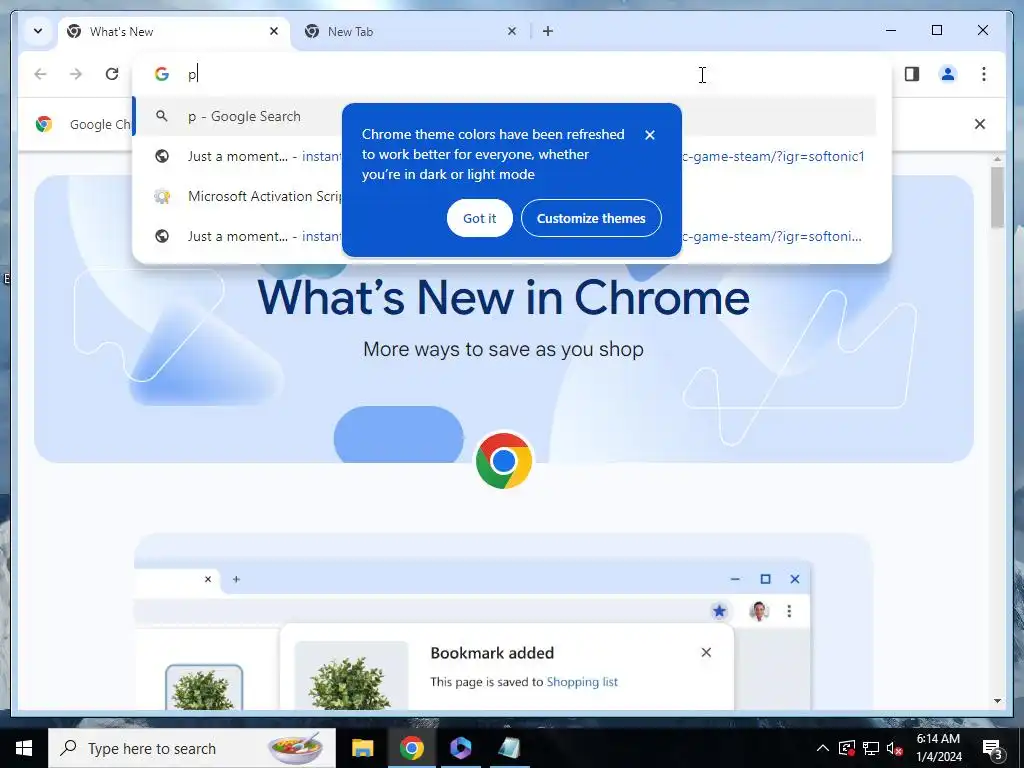Click the Google Chrome logo in page header

pos(44,124)
